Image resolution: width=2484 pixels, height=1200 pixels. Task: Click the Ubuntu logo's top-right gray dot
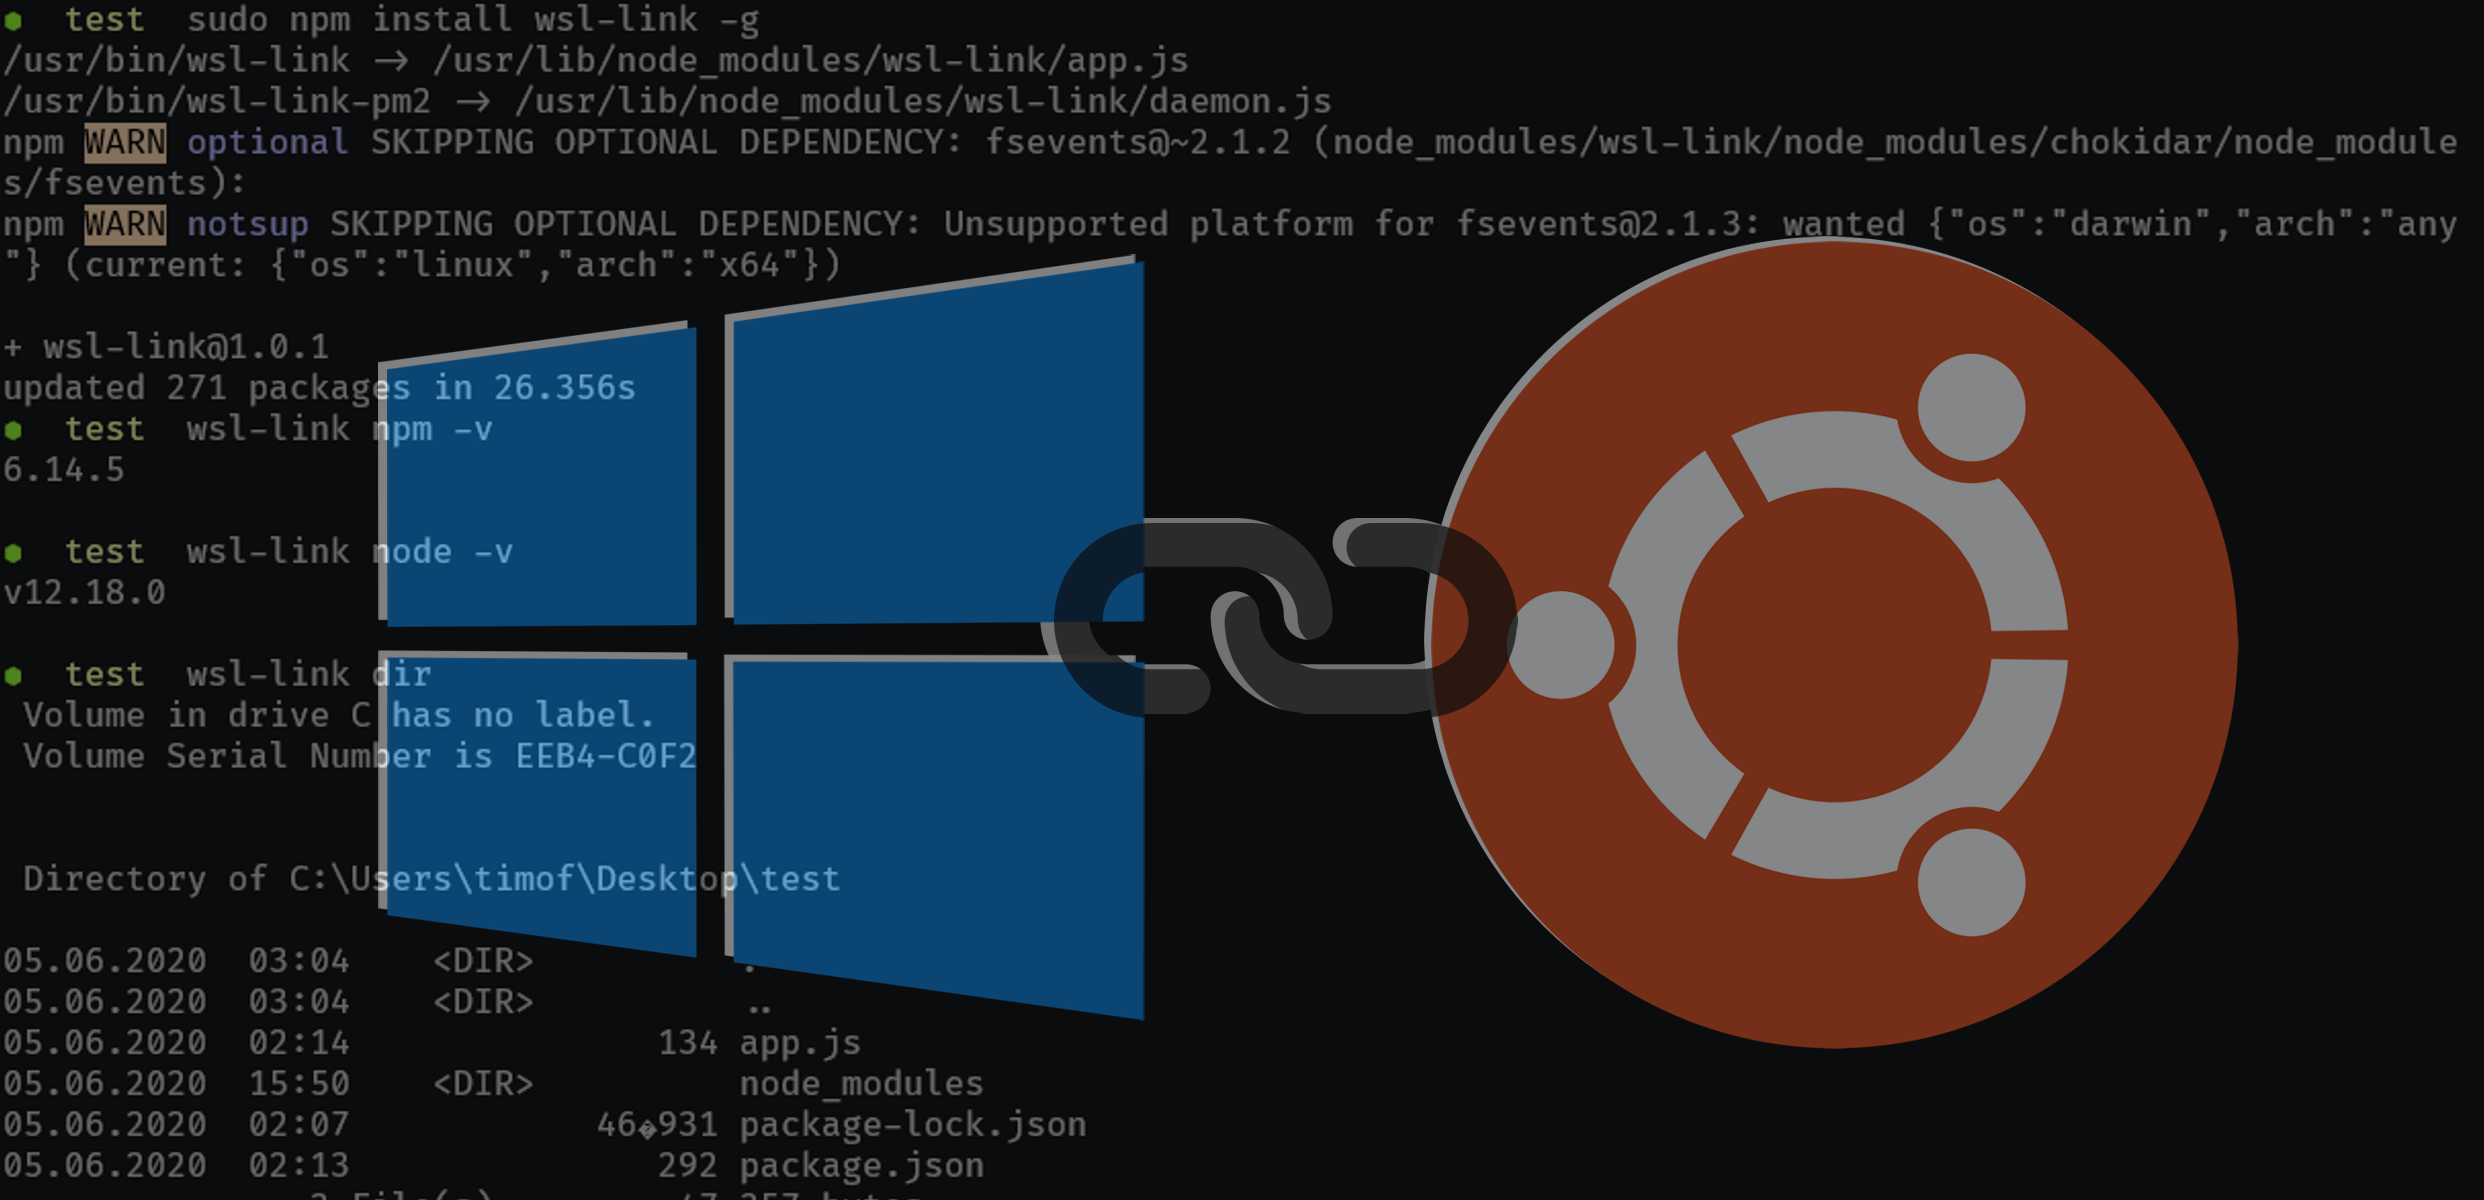pos(1971,408)
